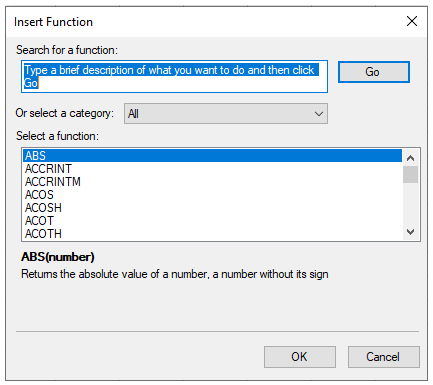Choose ACCRINTM from the function list
Viewport: 433px width, 385px height.
[x=212, y=182]
